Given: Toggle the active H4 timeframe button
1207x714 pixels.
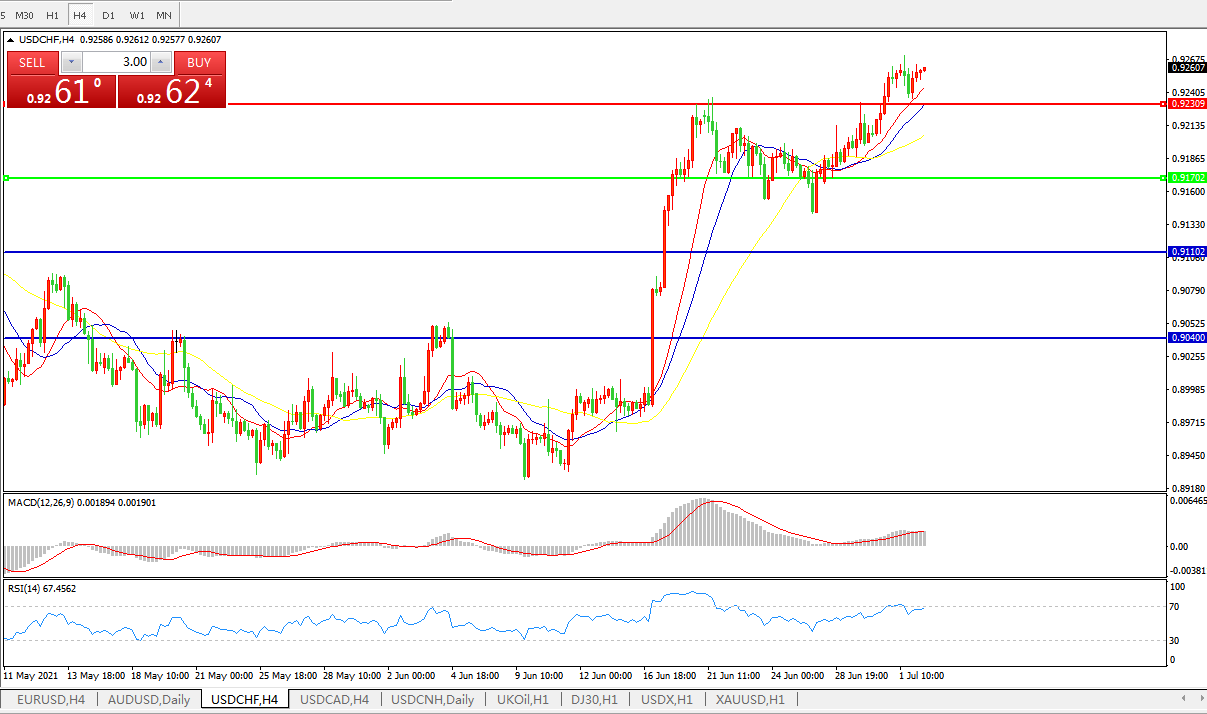Looking at the screenshot, I should (80, 15).
